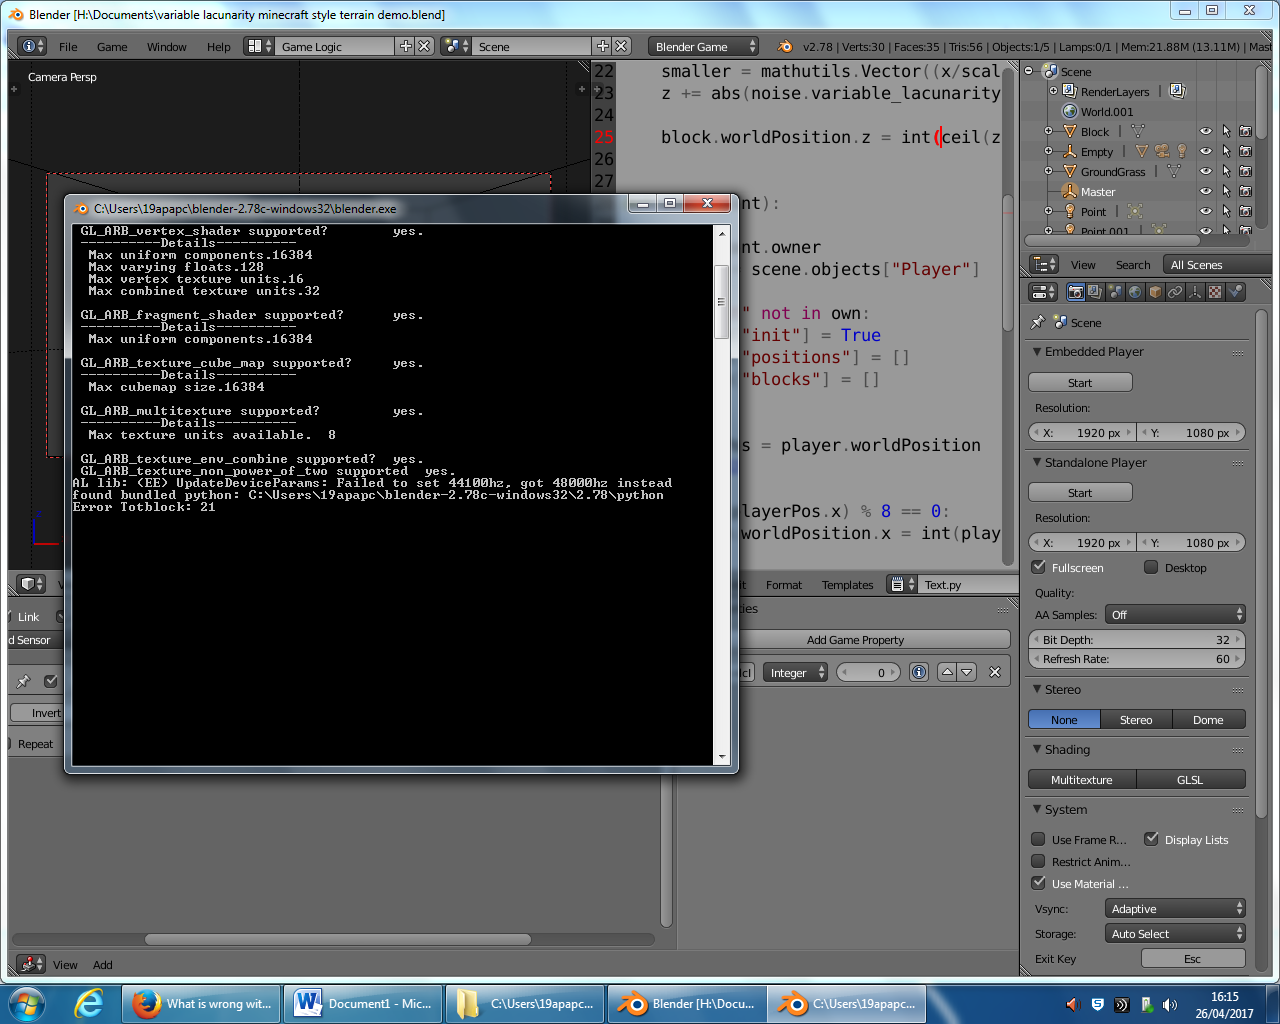Open the File menu
Viewport: 1280px width, 1024px height.
pyautogui.click(x=68, y=47)
